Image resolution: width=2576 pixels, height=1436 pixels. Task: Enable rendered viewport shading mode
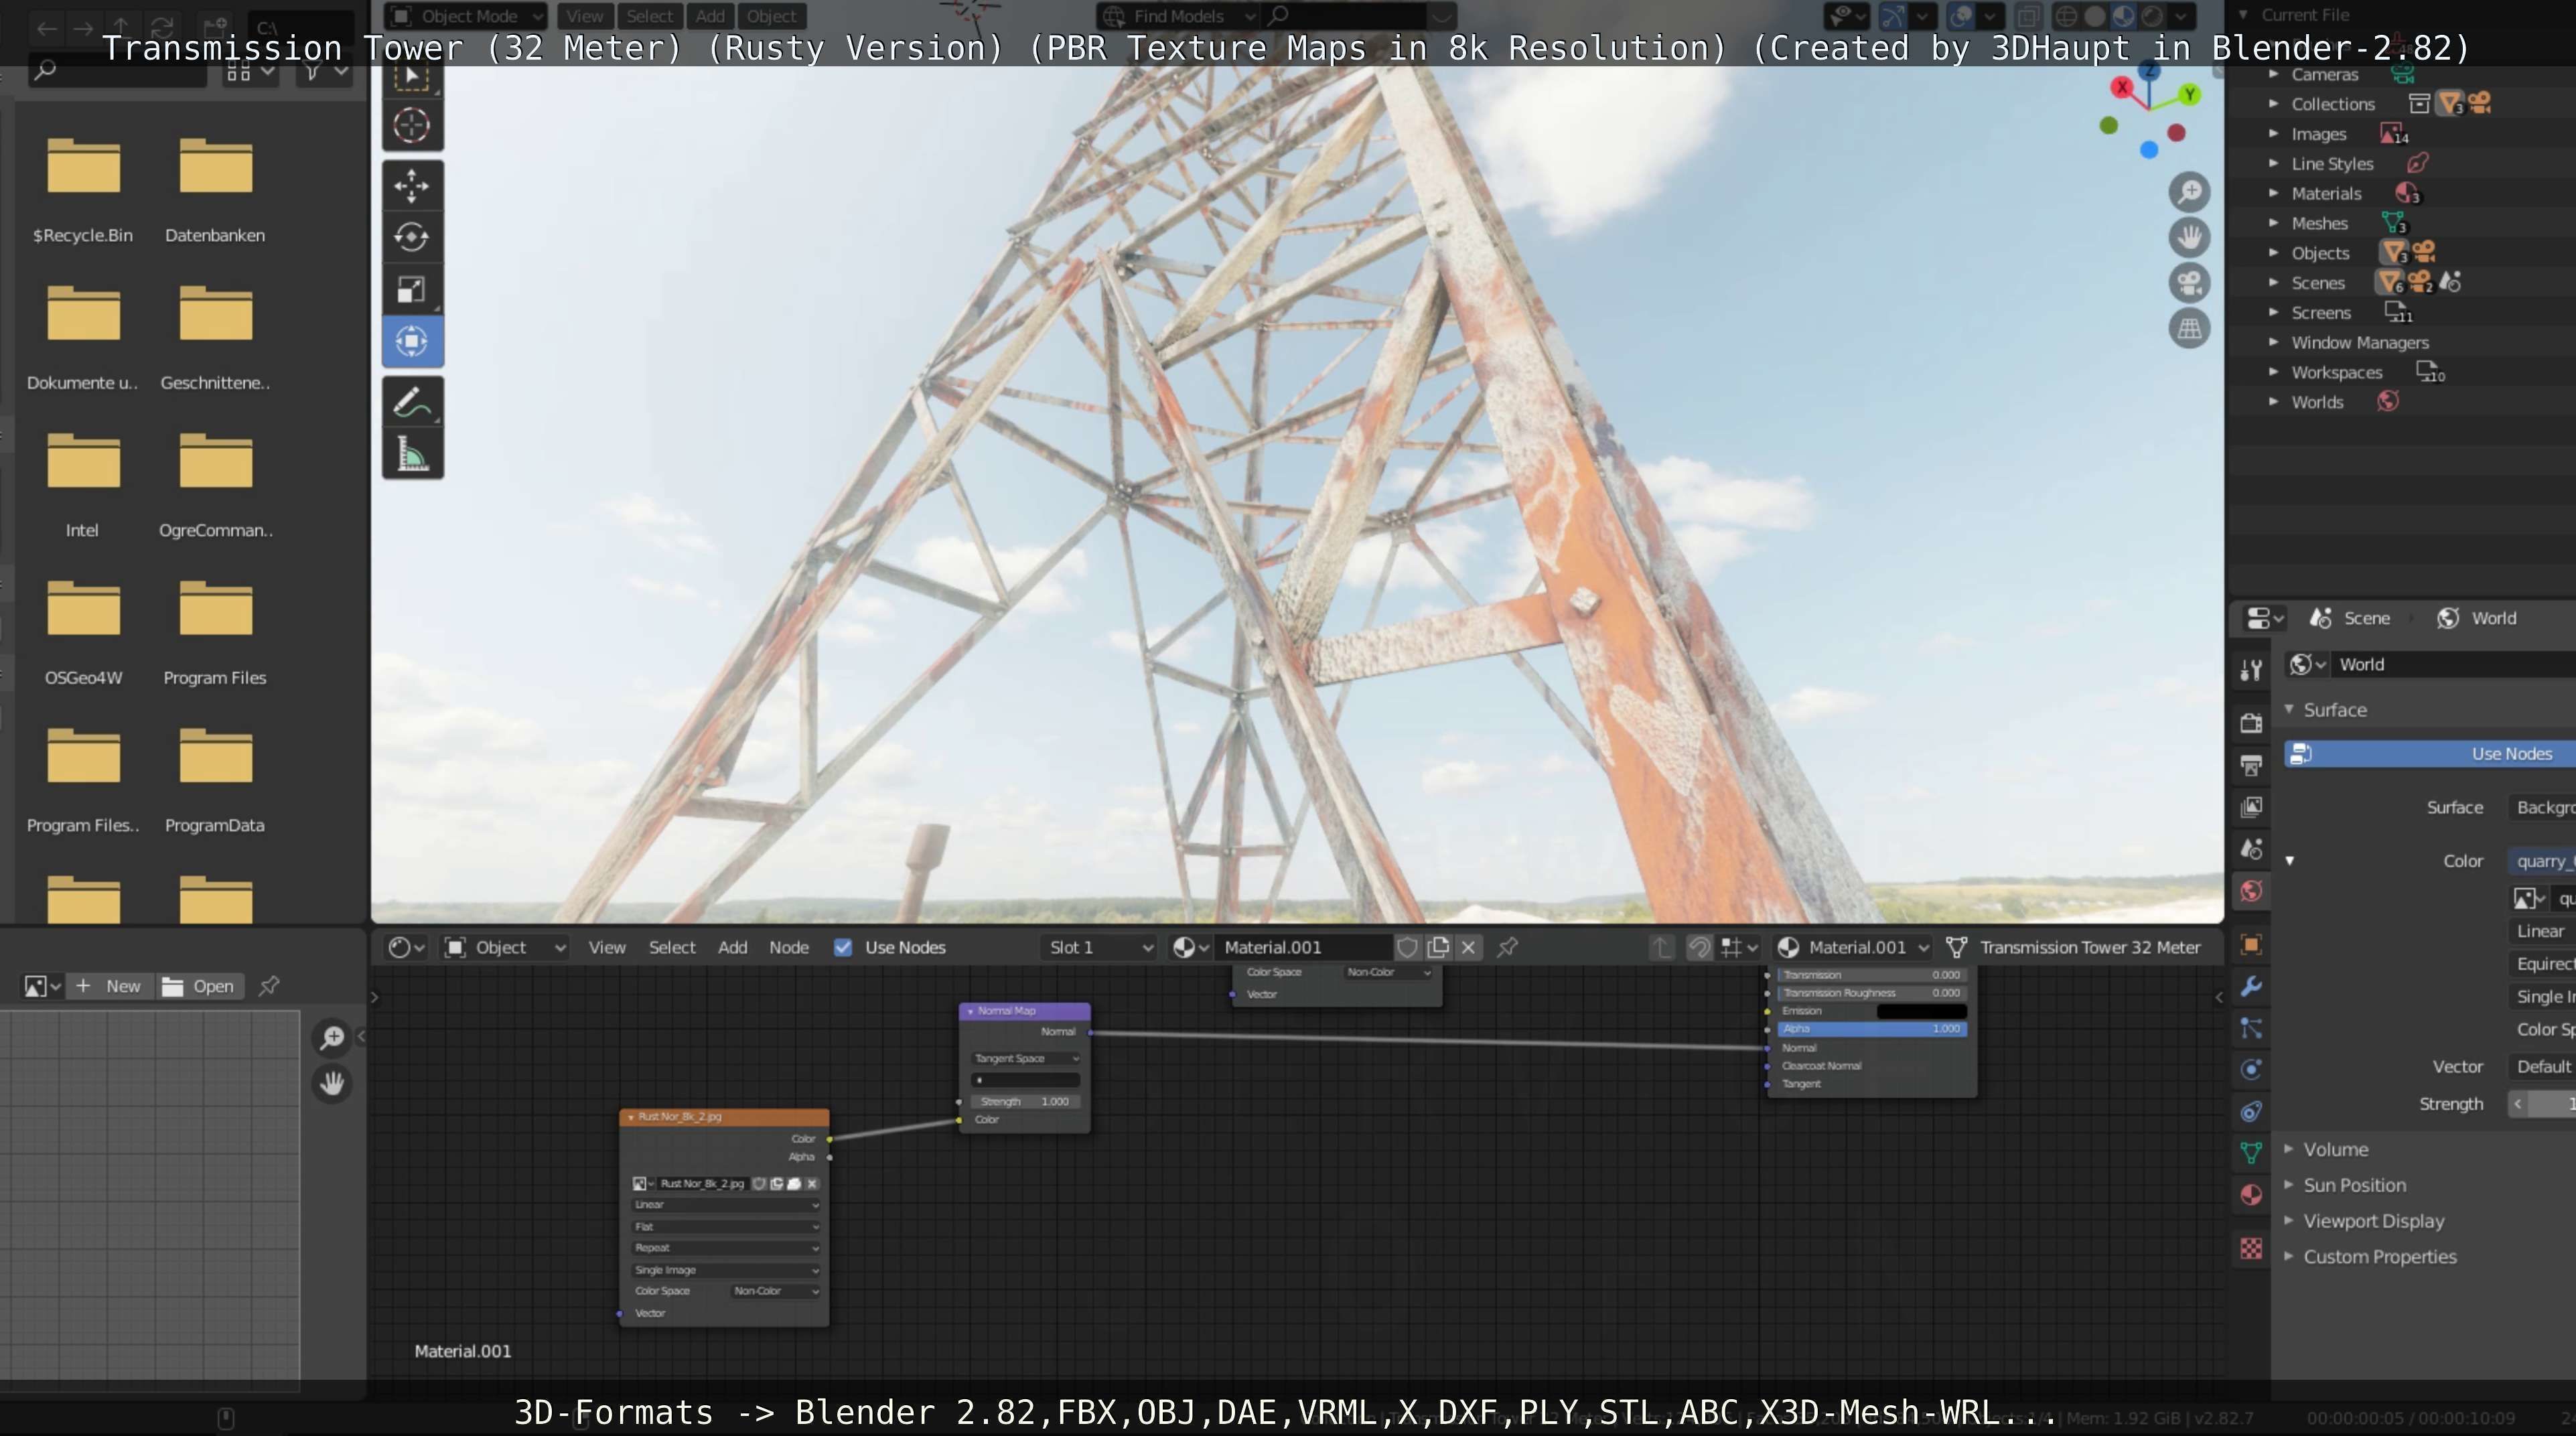2152,16
